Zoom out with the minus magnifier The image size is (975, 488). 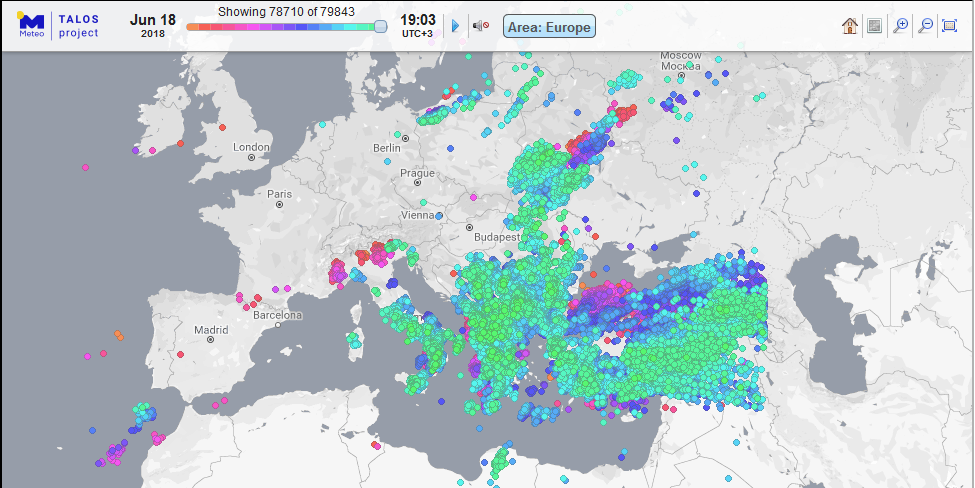925,26
